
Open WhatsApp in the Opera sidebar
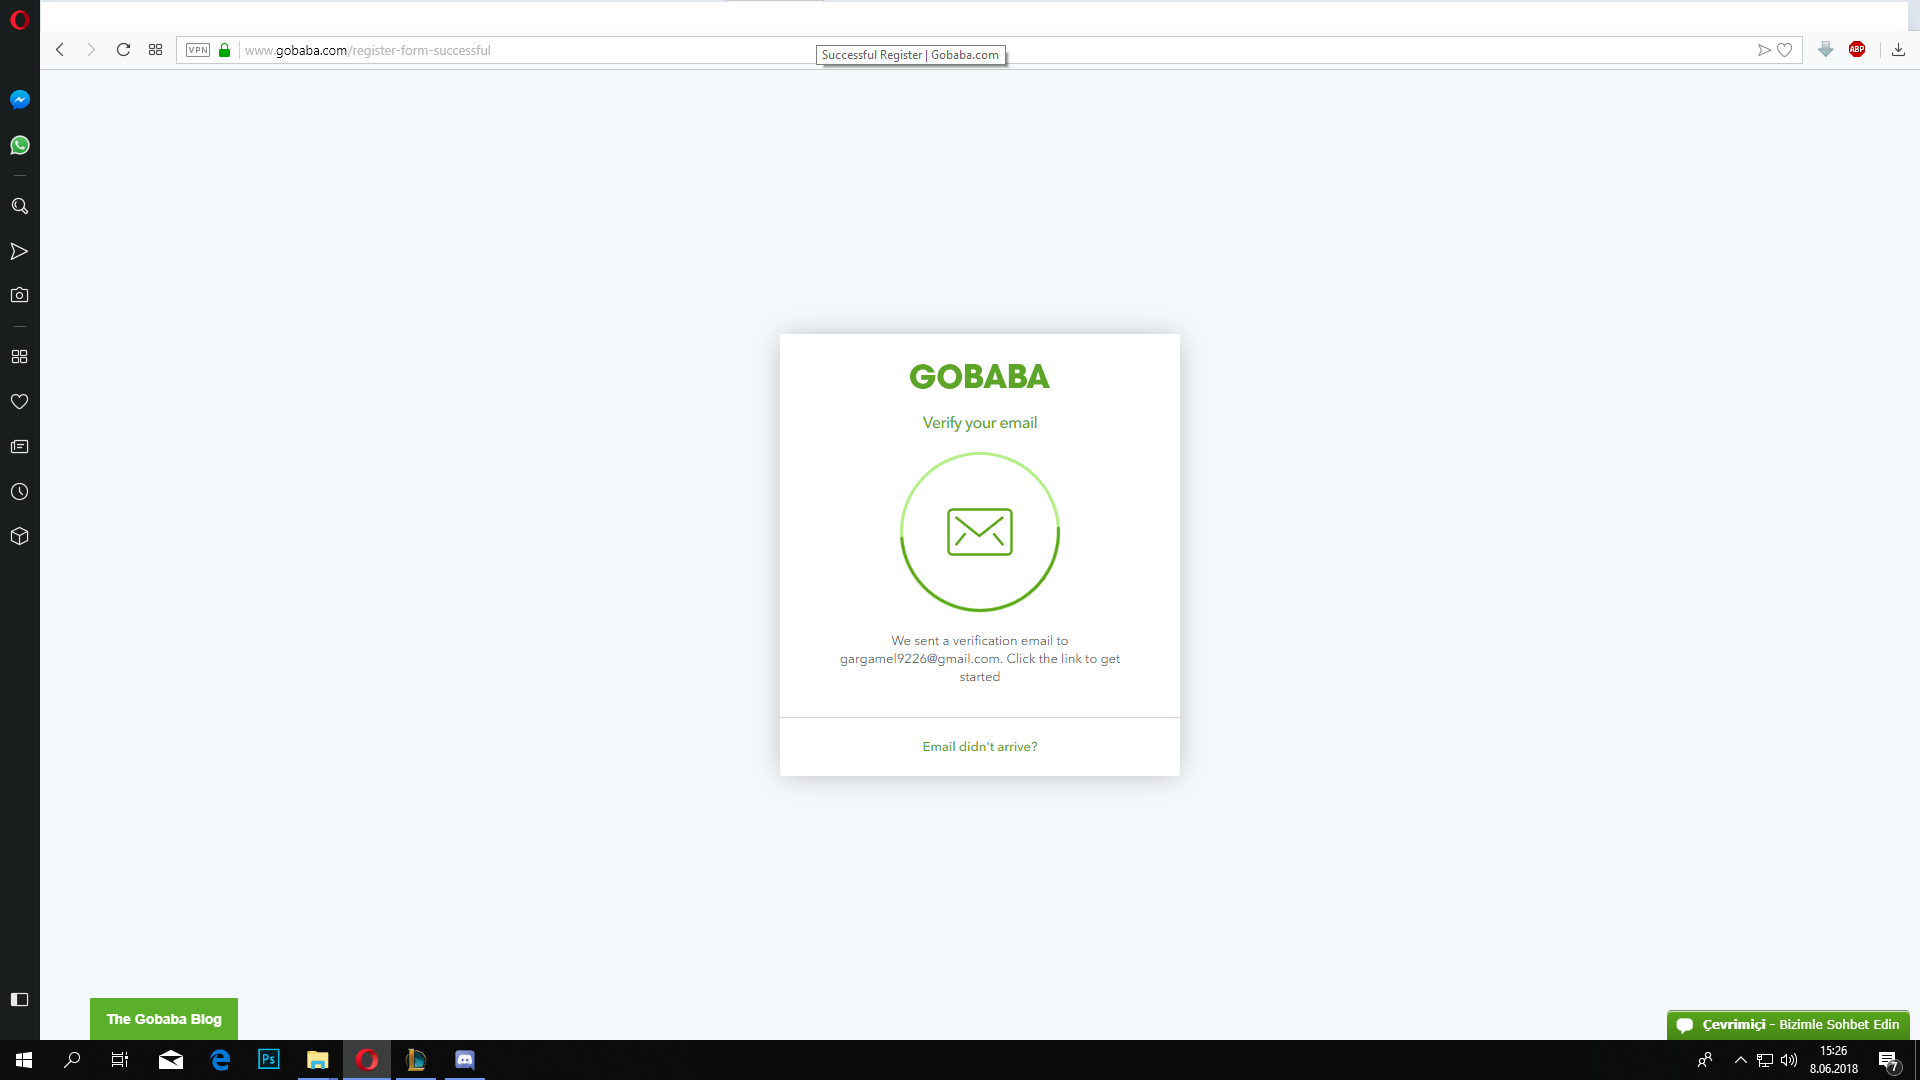[20, 145]
